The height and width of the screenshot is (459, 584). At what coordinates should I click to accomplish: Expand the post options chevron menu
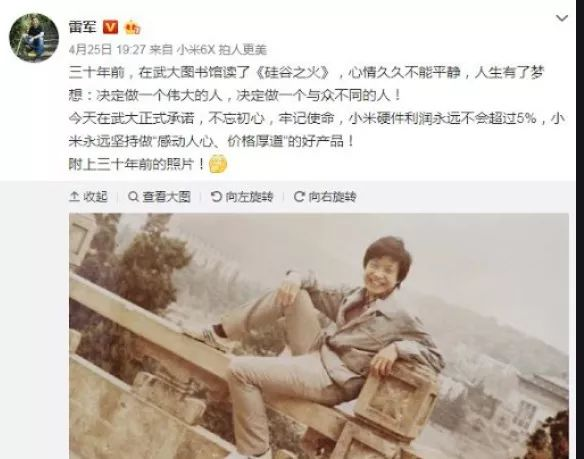click(x=562, y=18)
